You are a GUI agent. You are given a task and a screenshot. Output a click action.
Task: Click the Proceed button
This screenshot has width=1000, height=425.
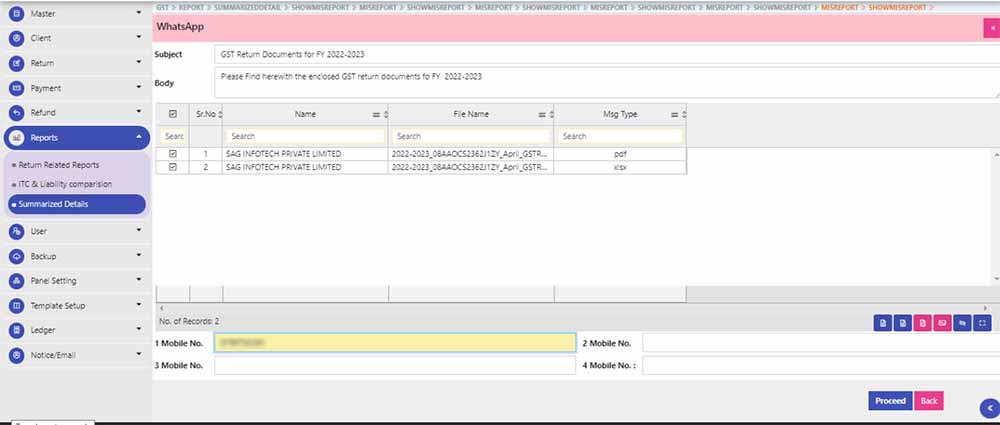click(889, 401)
